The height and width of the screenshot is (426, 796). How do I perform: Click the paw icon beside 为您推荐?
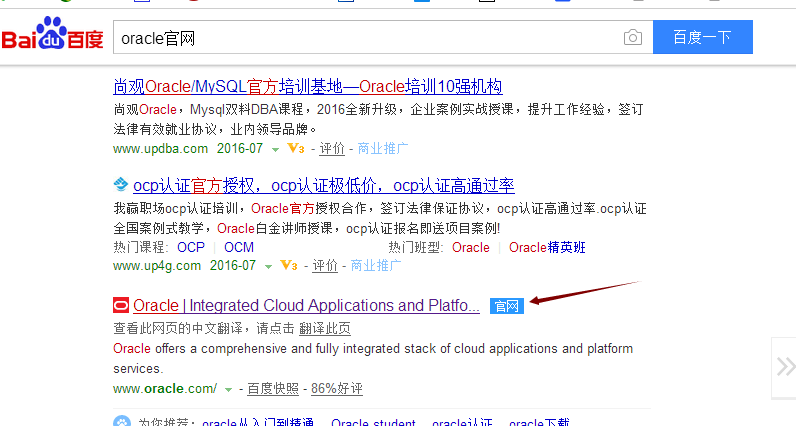click(x=121, y=422)
